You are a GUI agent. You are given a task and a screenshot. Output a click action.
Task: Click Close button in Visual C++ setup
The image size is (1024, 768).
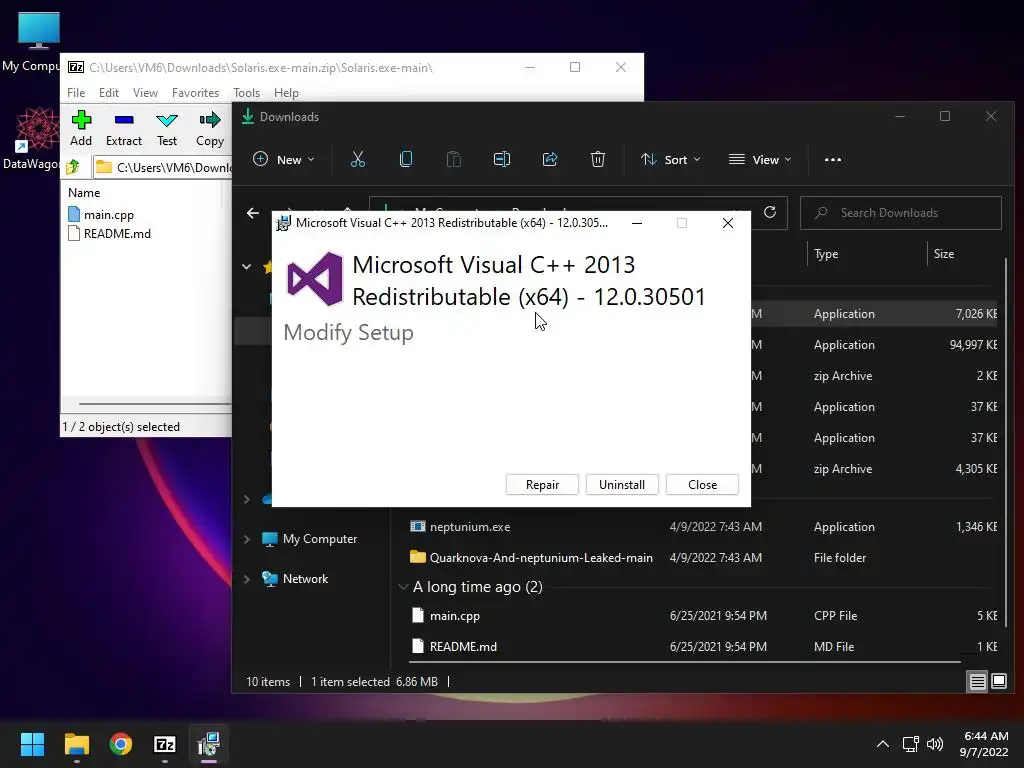point(702,485)
